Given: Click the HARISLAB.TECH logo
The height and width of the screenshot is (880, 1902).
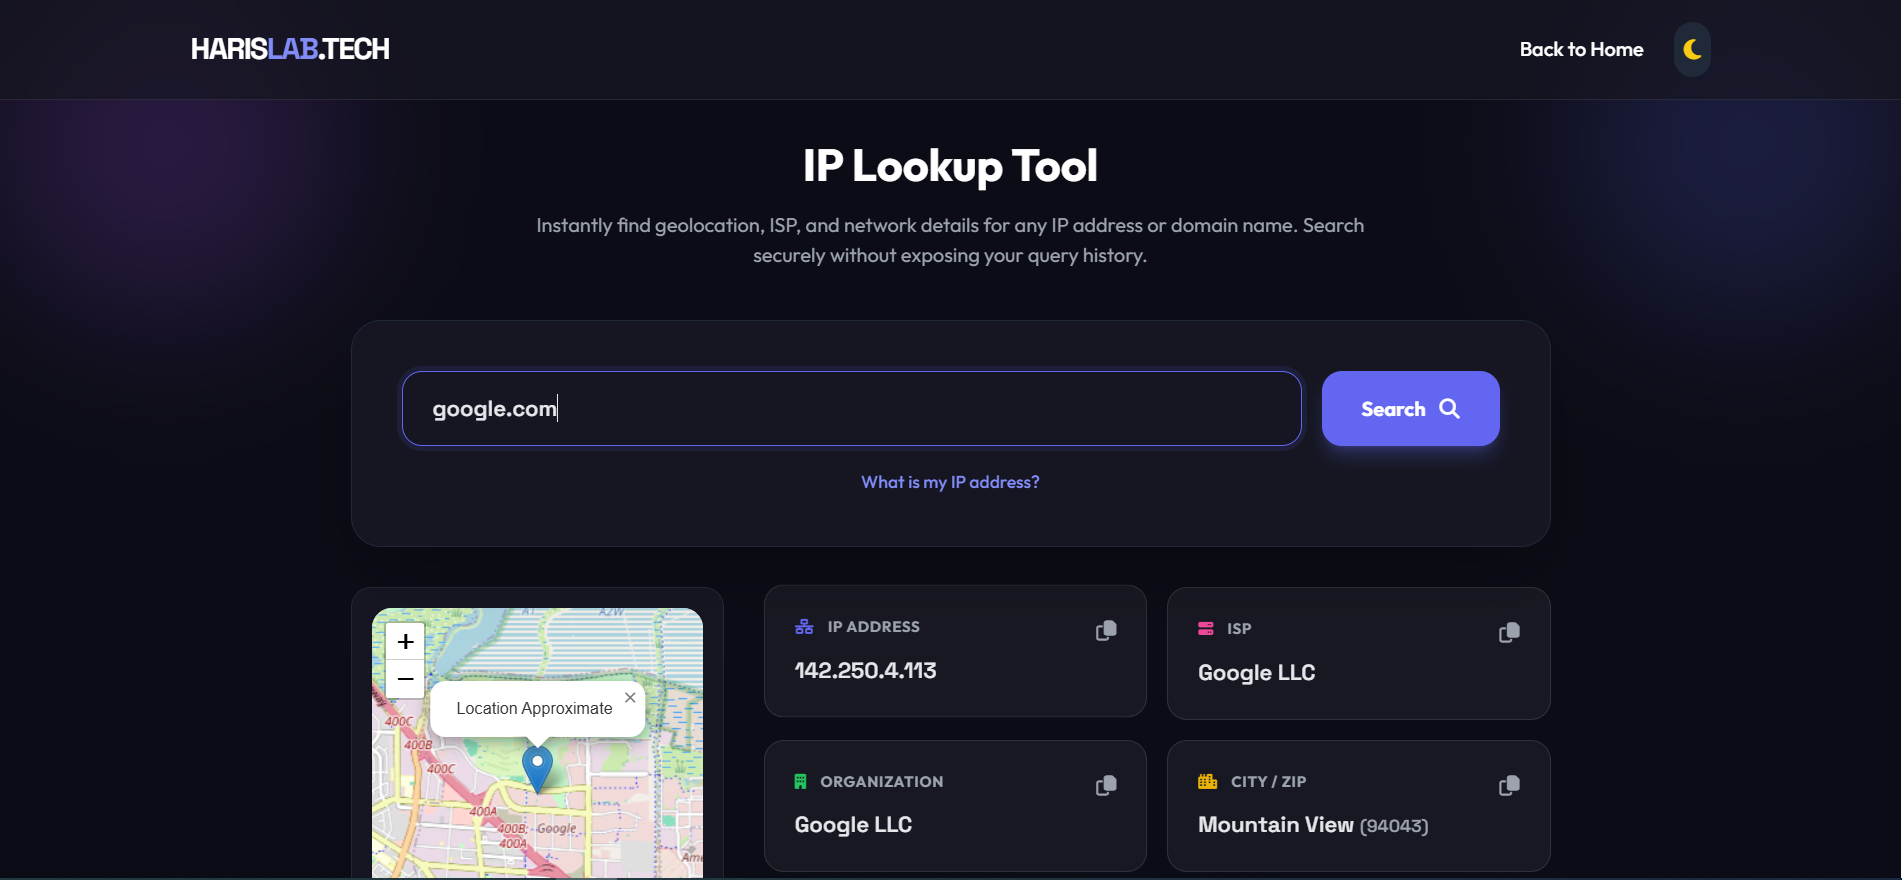Looking at the screenshot, I should tap(290, 49).
